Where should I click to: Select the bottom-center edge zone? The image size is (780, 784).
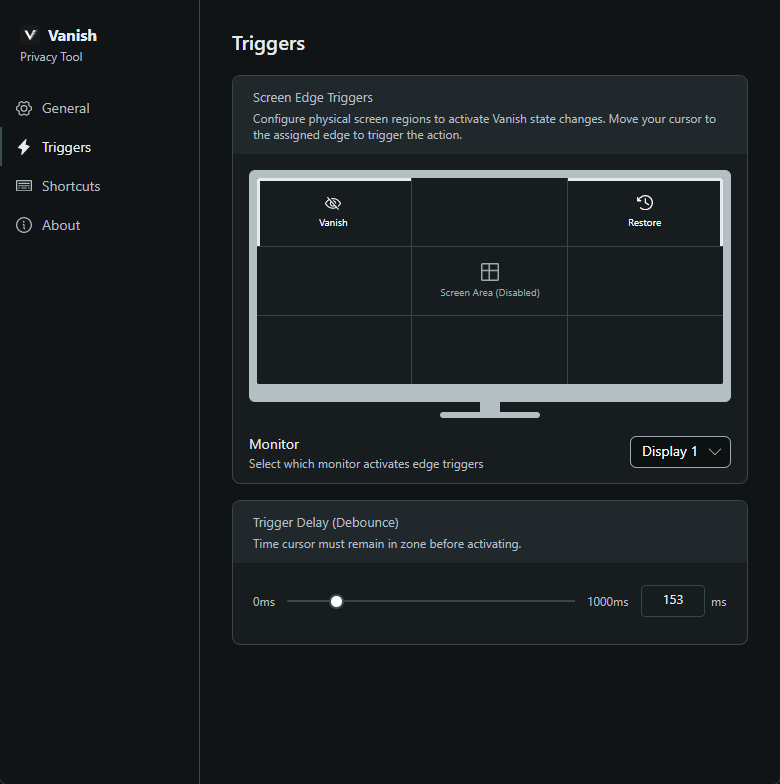coord(490,350)
